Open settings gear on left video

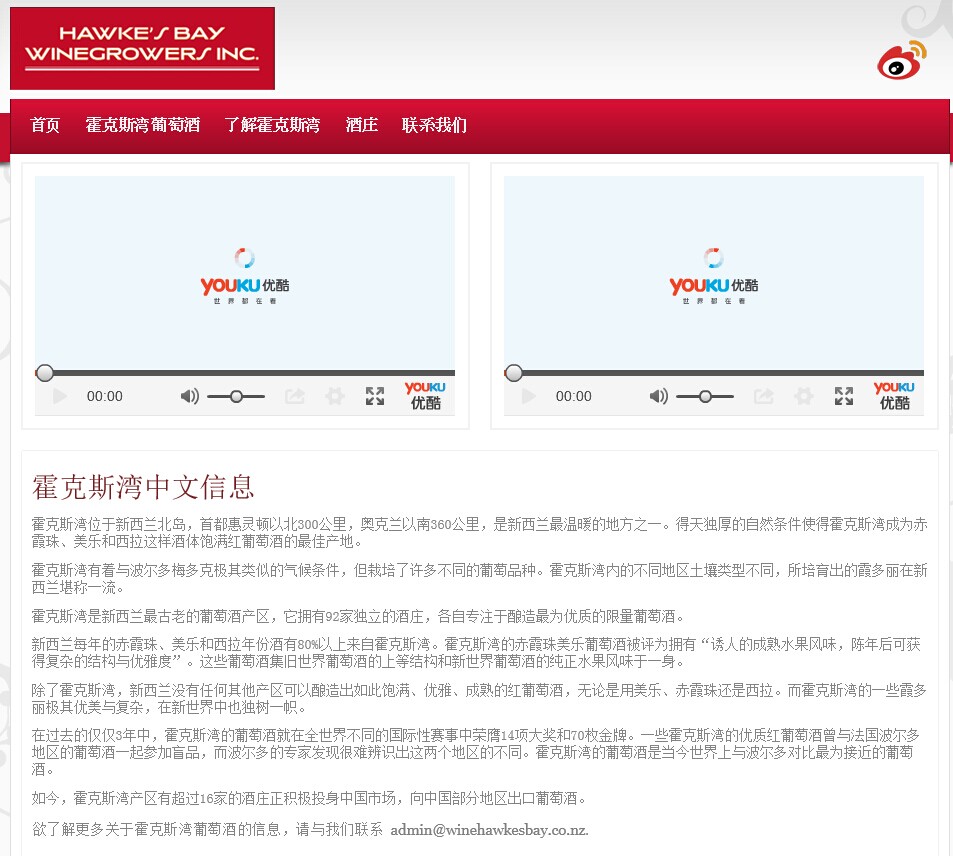point(335,397)
